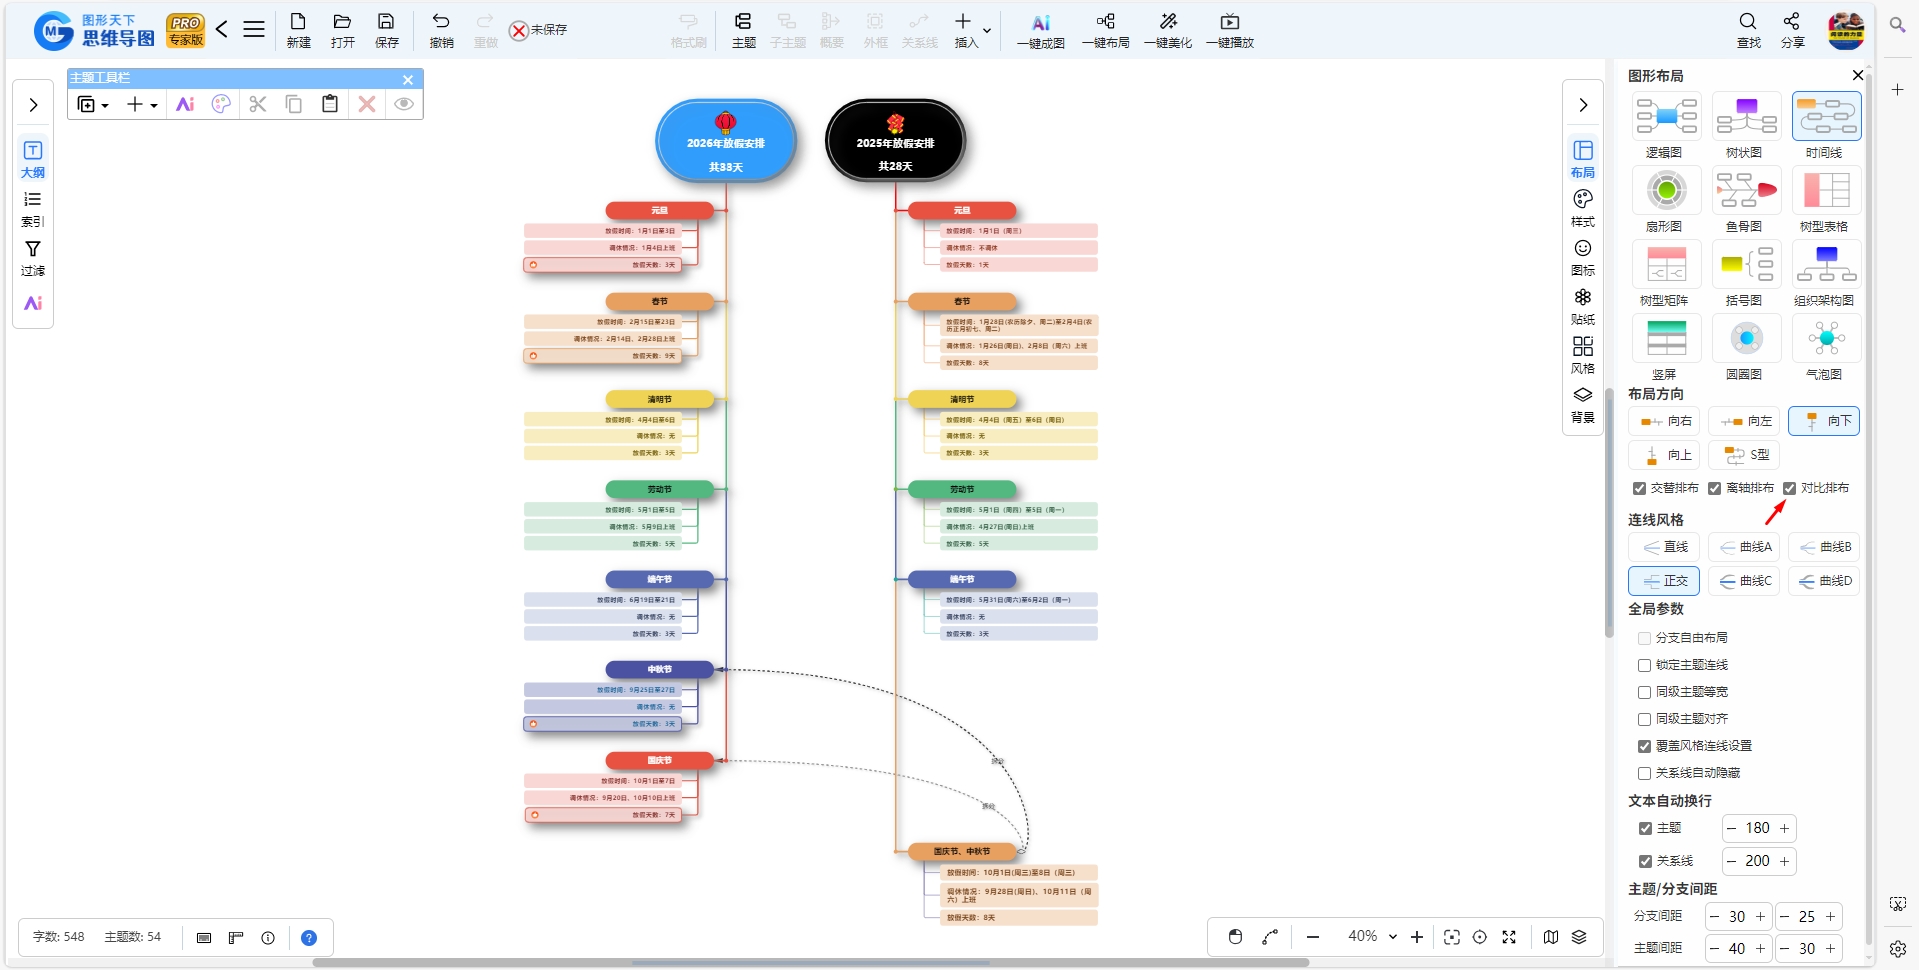
Task: Select the 曲线A connector style
Action: point(1745,547)
